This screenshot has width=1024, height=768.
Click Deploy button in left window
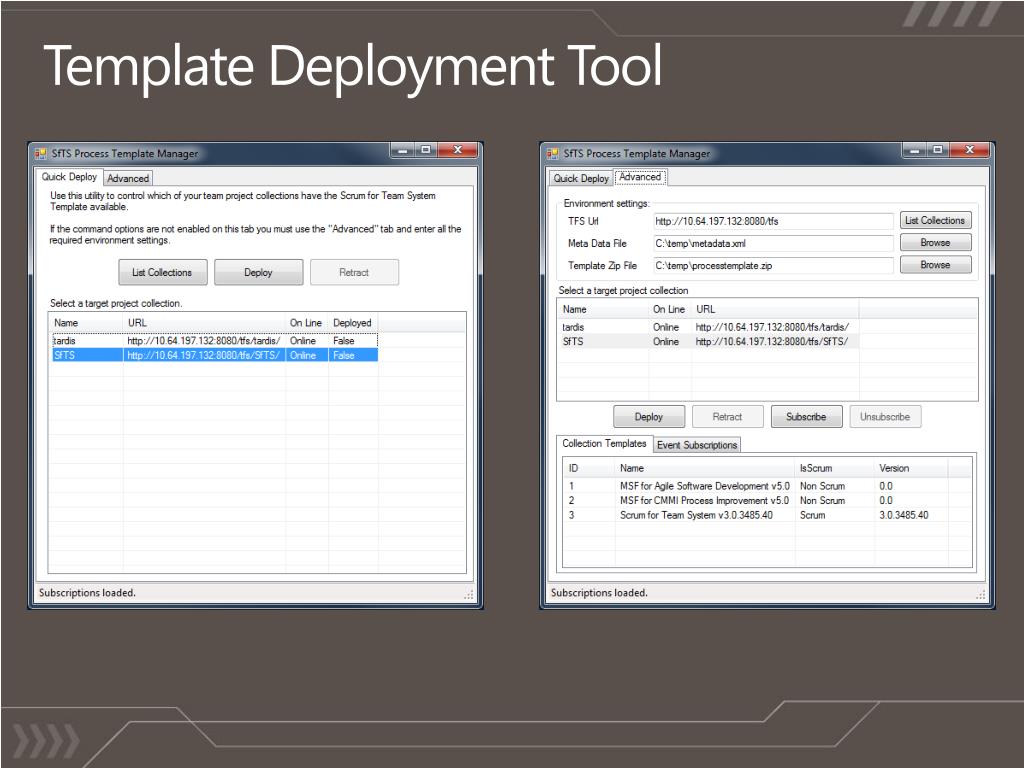tap(258, 272)
